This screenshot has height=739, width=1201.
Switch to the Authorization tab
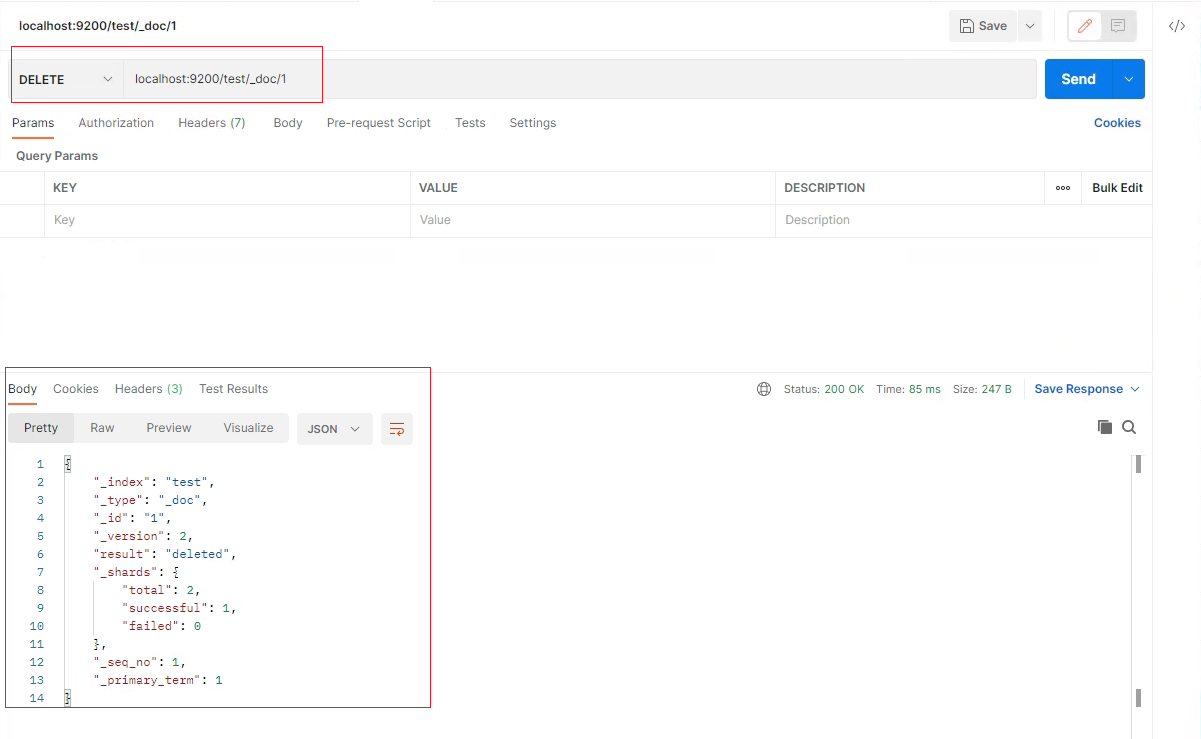point(116,123)
